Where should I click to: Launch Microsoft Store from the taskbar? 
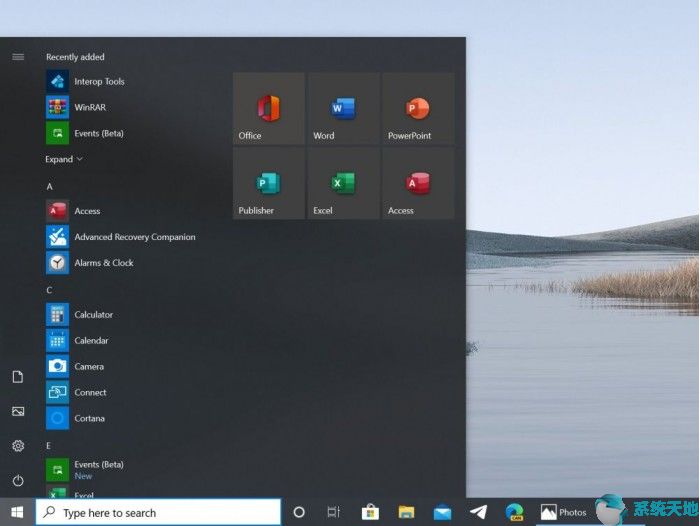pos(370,512)
